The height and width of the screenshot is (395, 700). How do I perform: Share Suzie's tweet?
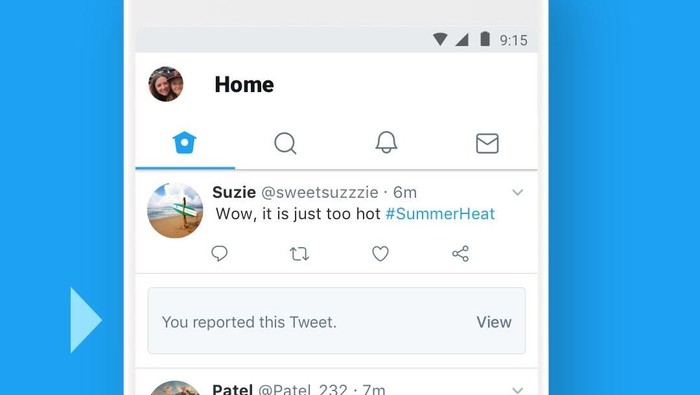click(460, 254)
